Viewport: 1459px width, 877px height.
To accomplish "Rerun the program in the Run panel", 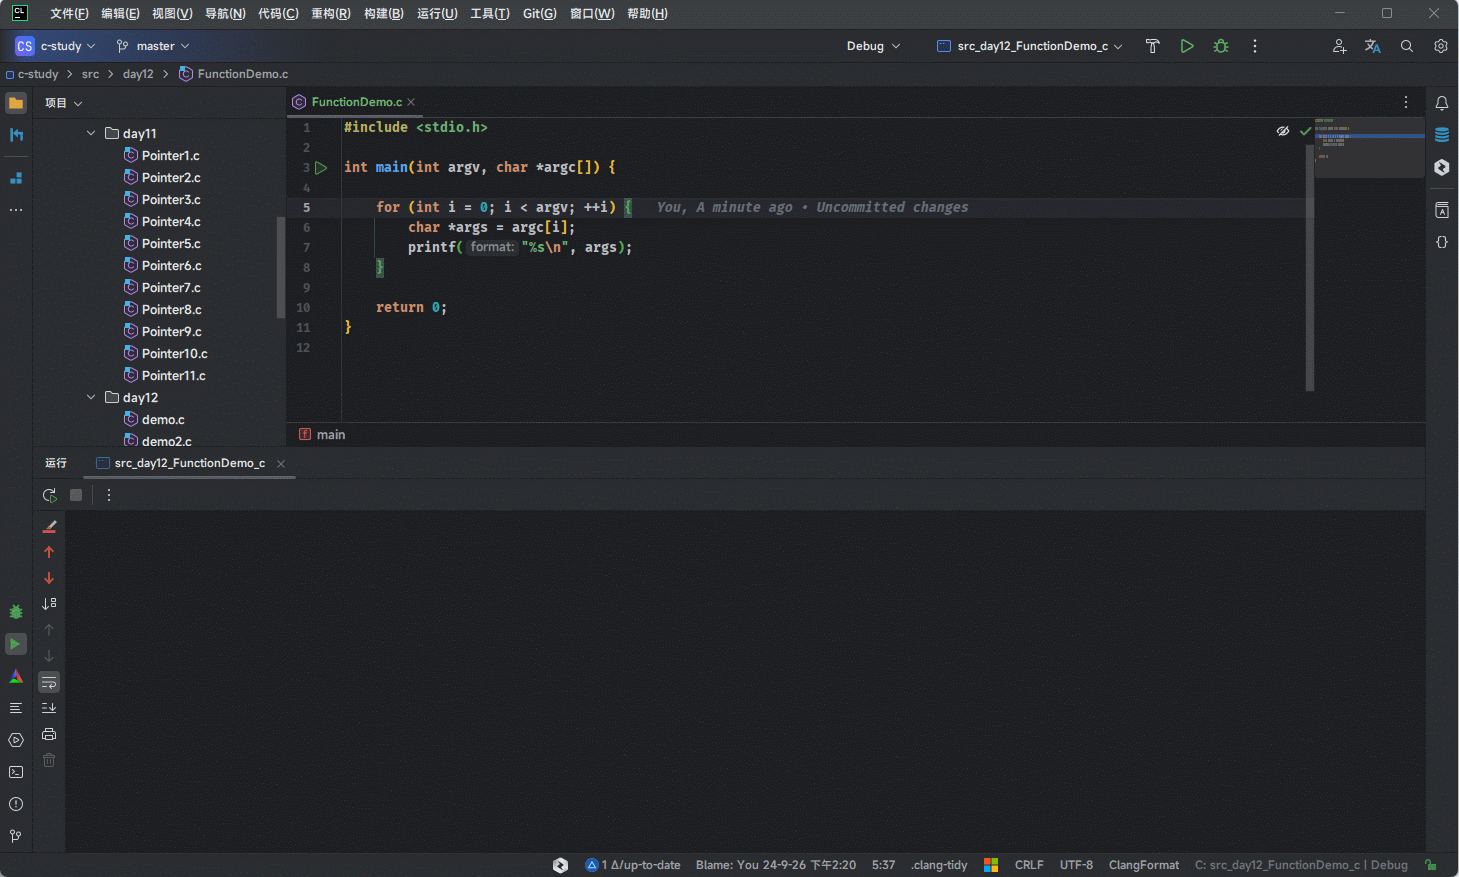I will (49, 495).
